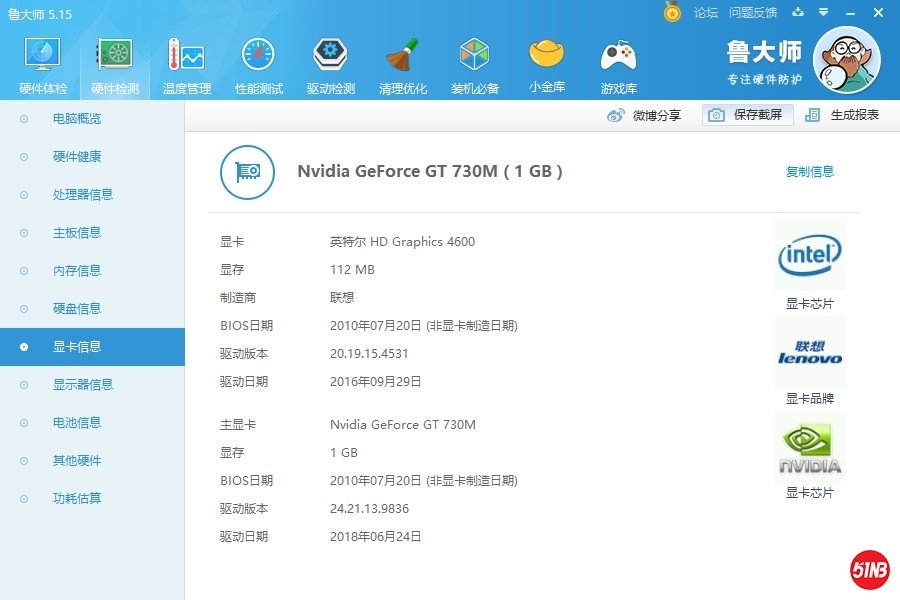Click 生成报表 generate report button

(843, 115)
